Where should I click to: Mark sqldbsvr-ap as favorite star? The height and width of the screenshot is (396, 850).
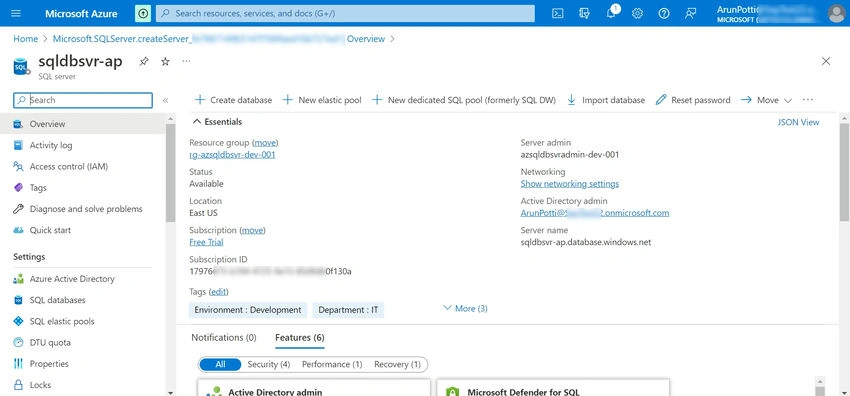click(x=165, y=62)
